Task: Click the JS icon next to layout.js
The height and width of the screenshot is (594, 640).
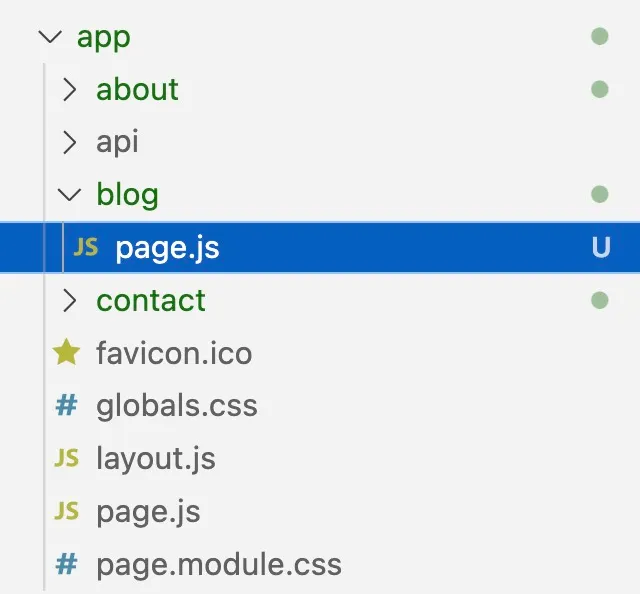Action: point(67,458)
